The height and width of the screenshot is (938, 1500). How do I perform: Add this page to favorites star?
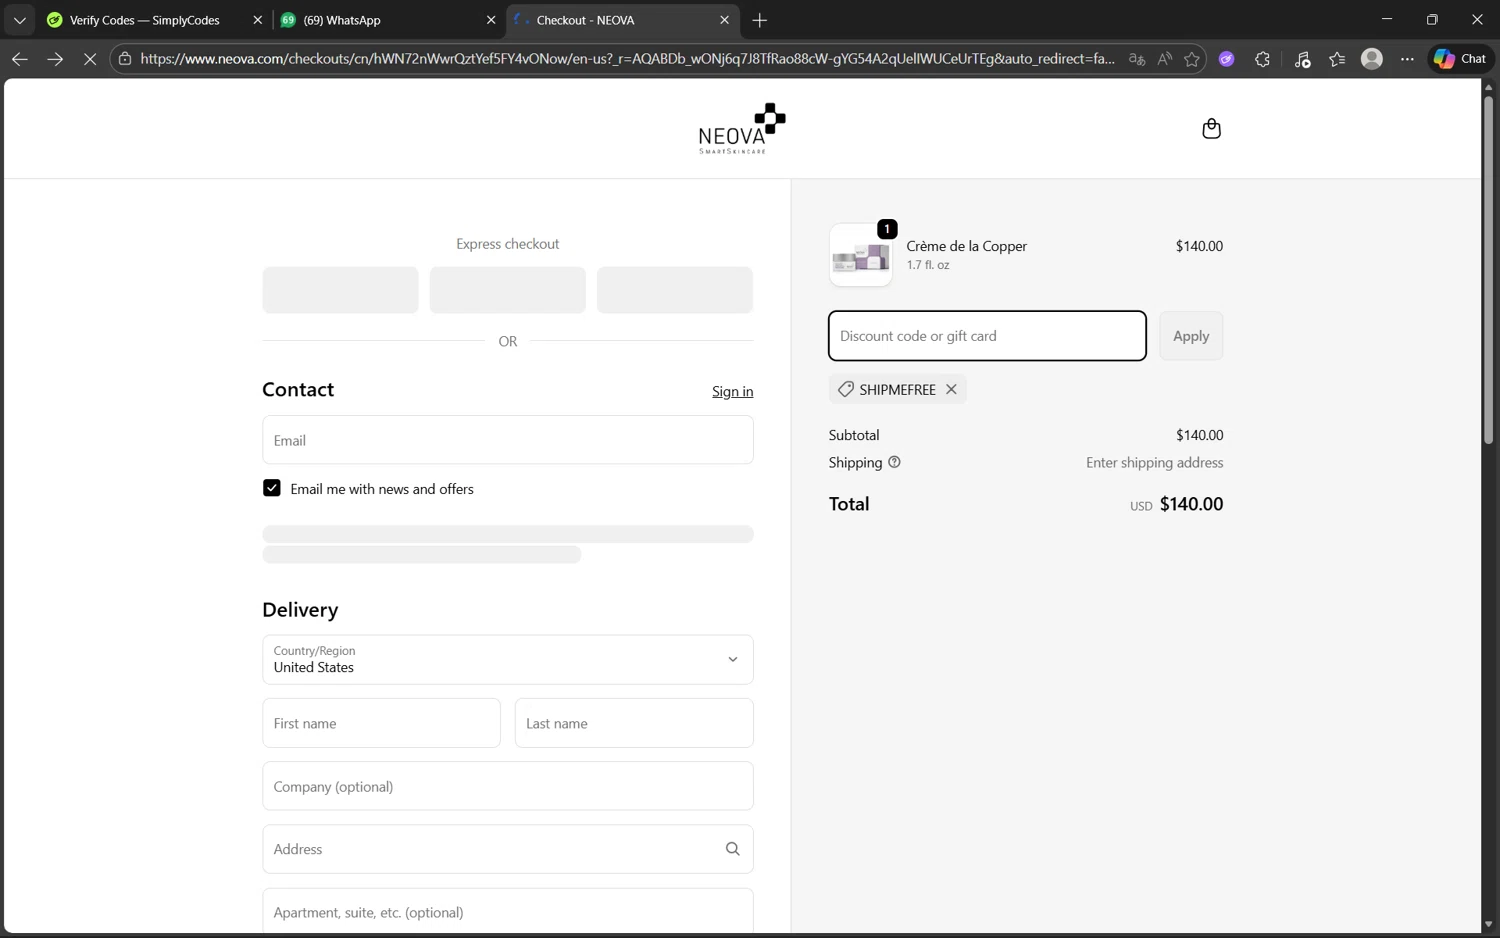tap(1192, 59)
